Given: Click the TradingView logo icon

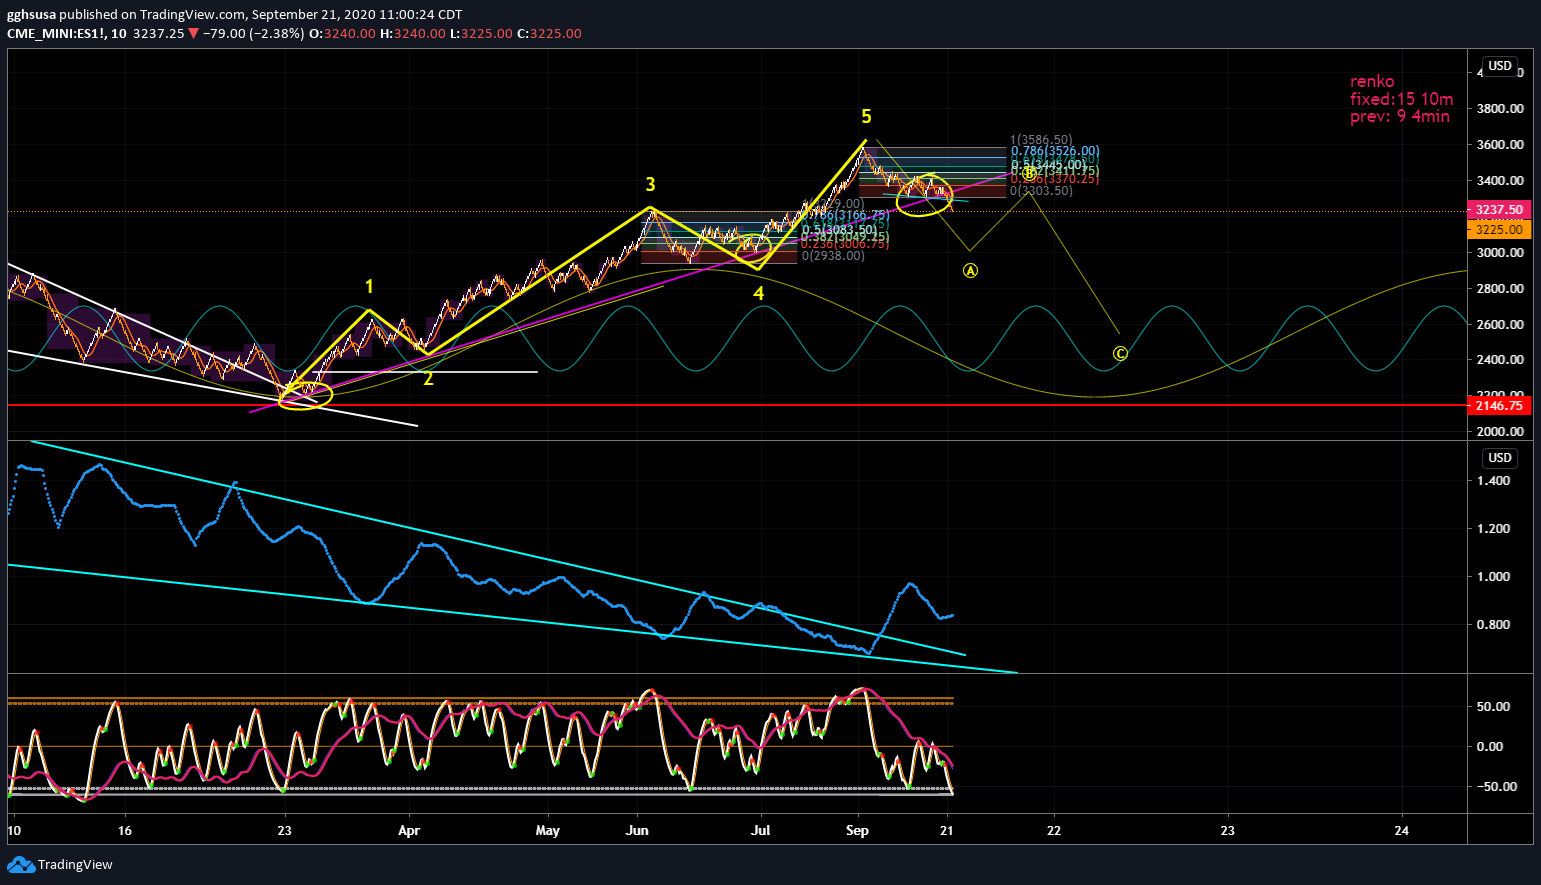Looking at the screenshot, I should point(20,864).
